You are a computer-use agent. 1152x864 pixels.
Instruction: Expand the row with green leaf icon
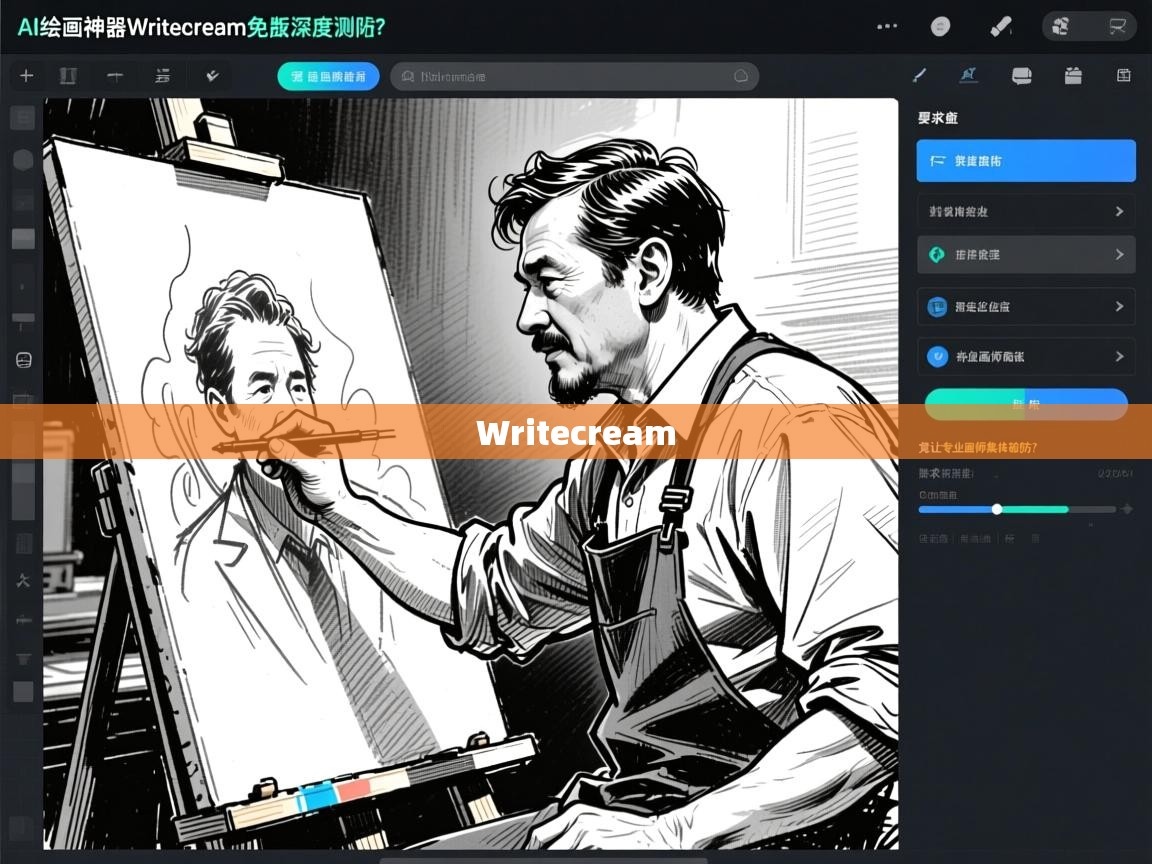[1025, 255]
